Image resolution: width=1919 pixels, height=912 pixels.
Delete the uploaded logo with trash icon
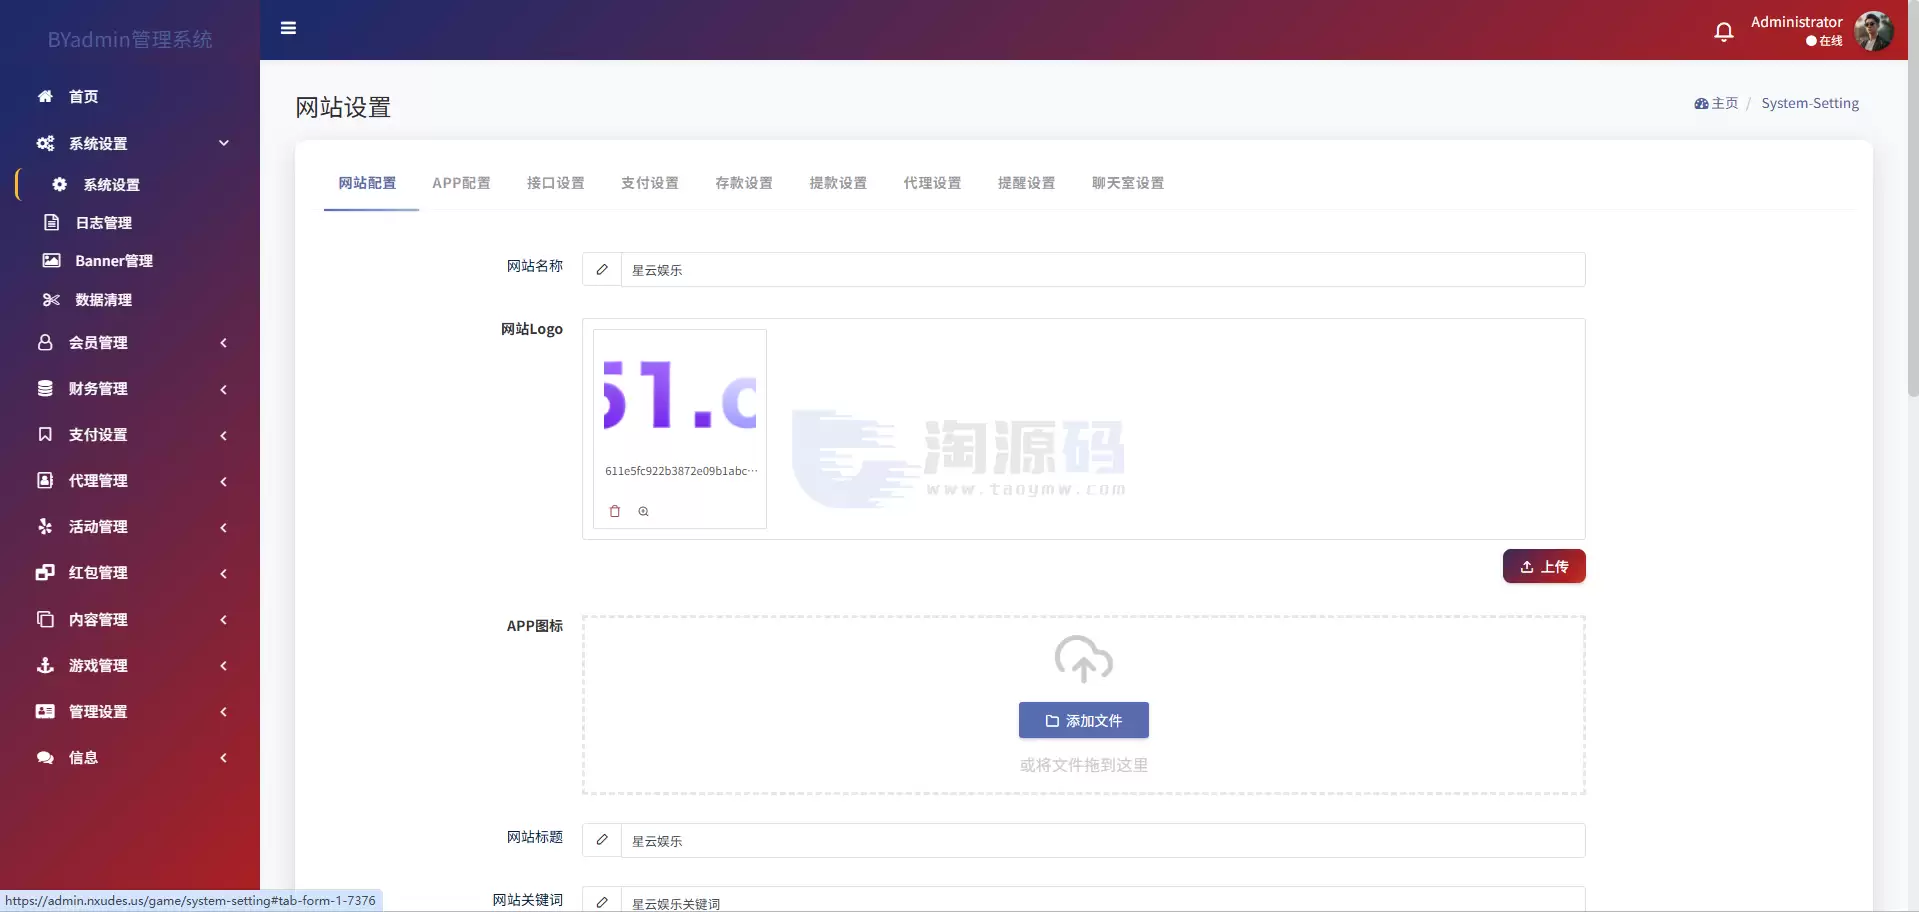click(x=615, y=511)
